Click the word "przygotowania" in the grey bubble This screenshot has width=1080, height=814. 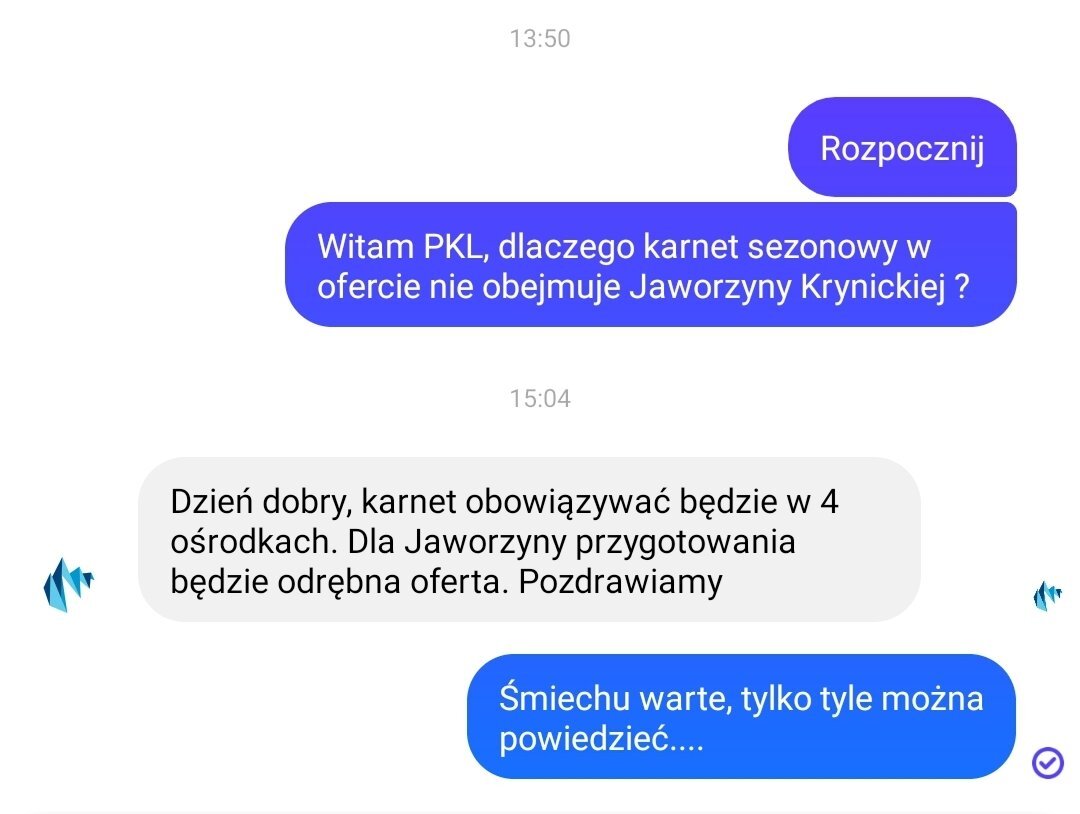tap(685, 542)
